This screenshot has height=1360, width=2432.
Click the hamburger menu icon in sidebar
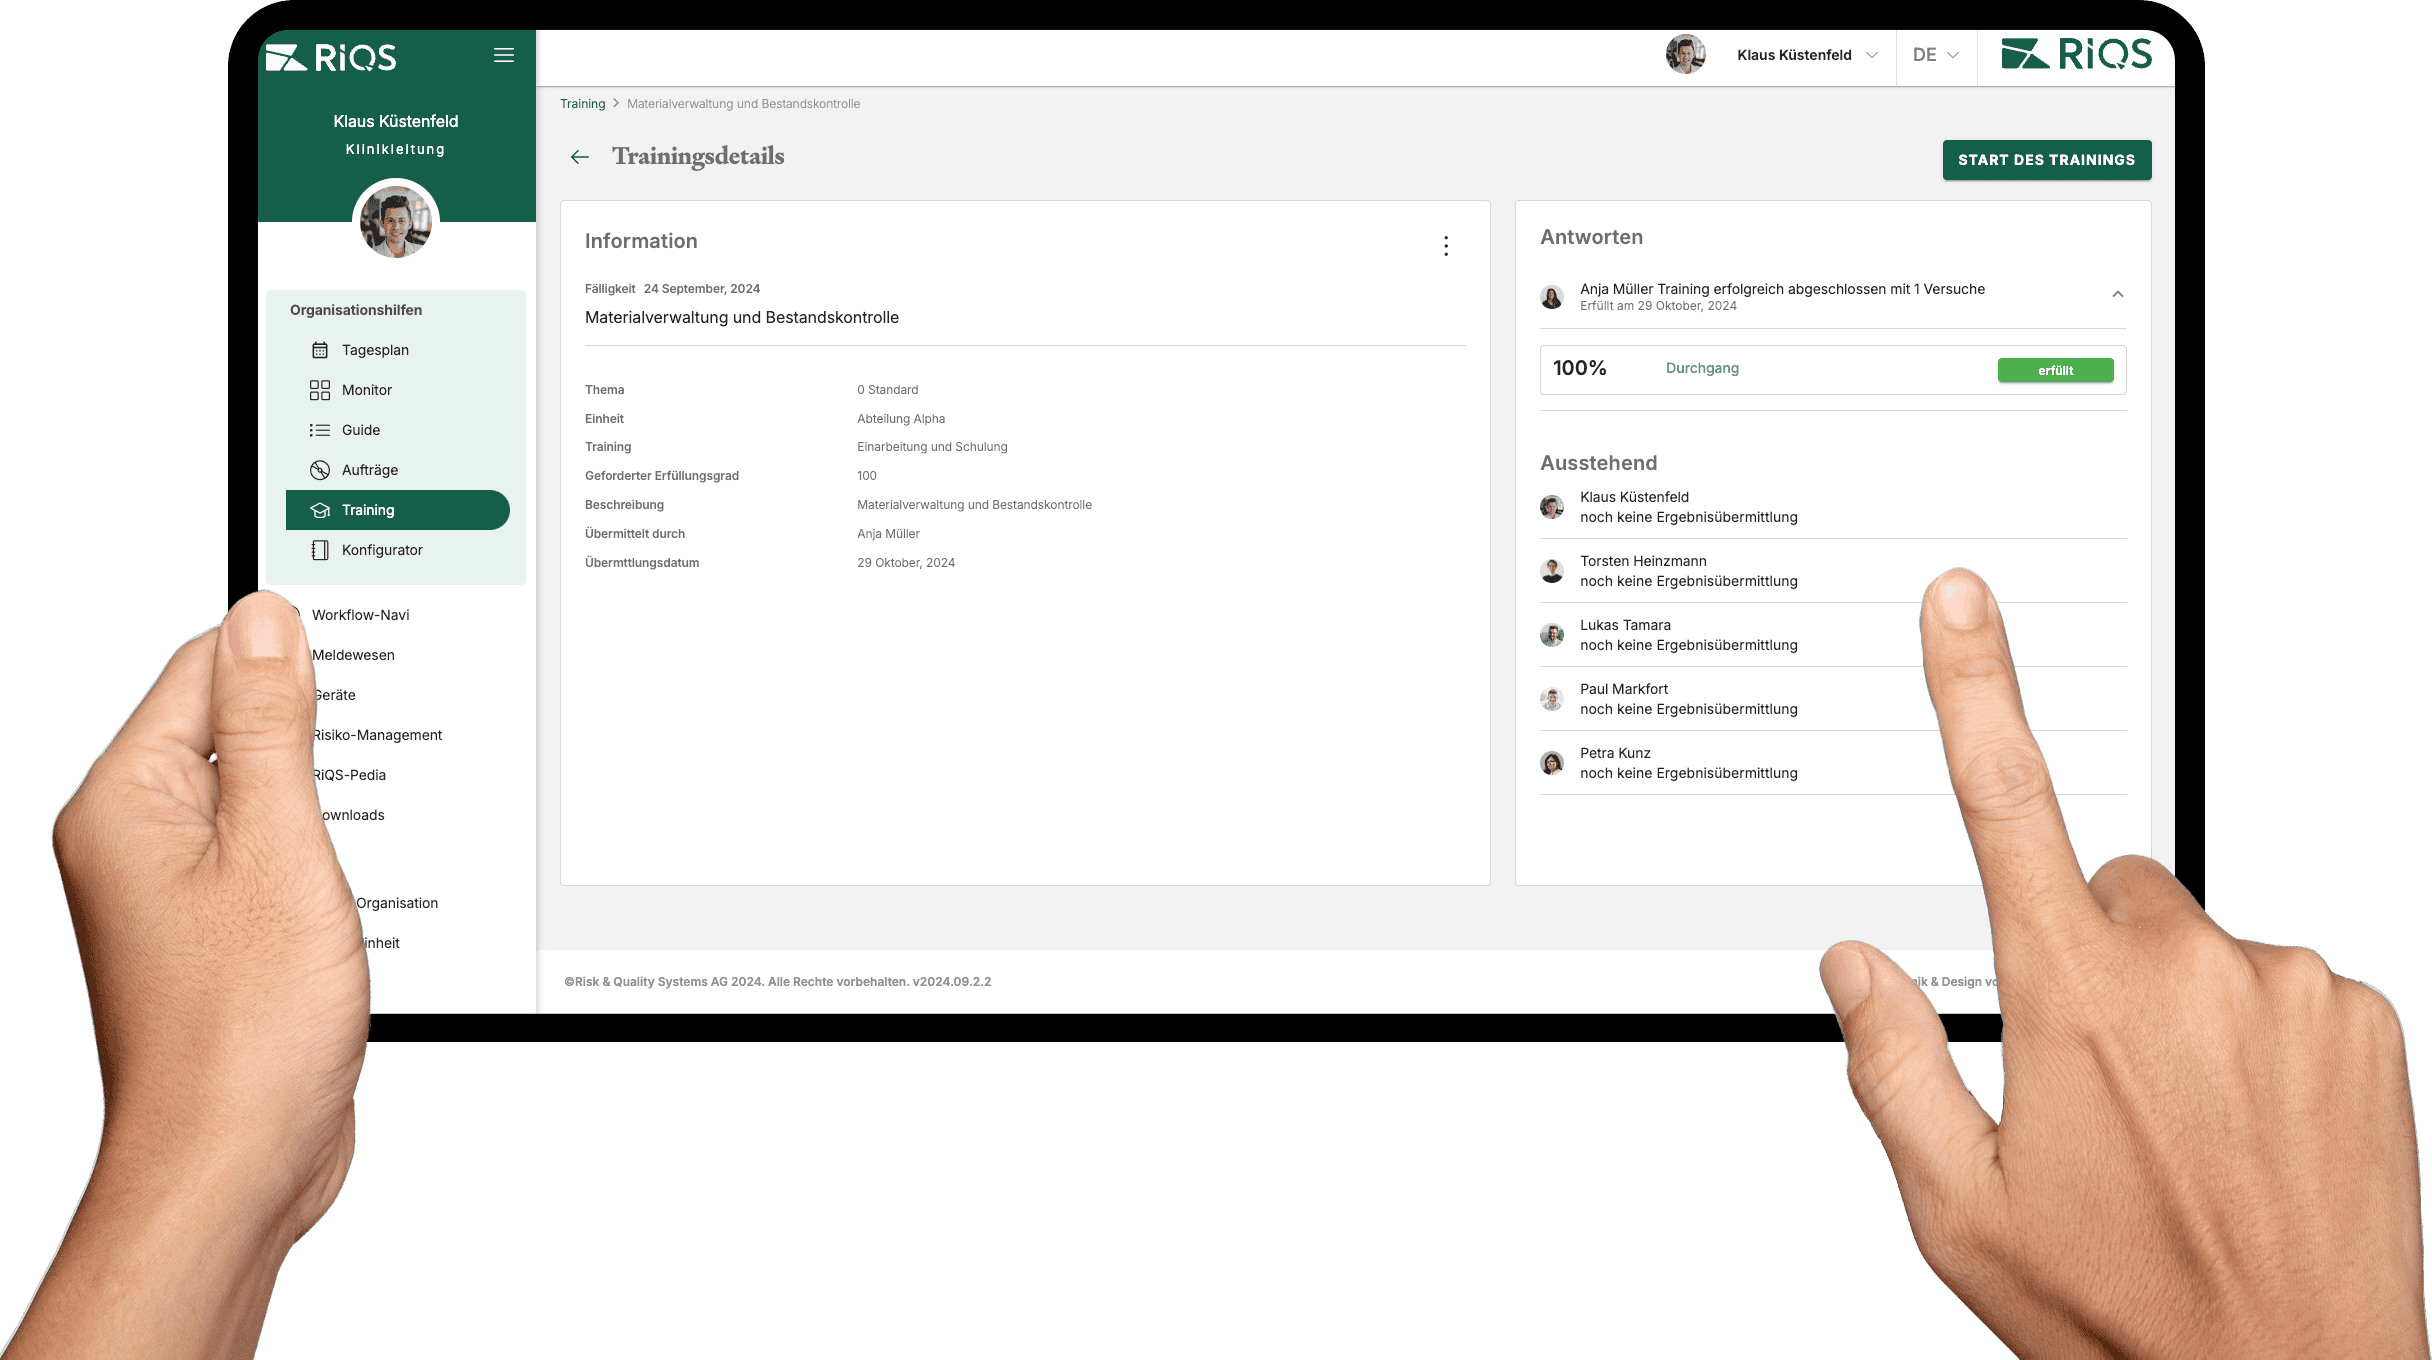504,56
